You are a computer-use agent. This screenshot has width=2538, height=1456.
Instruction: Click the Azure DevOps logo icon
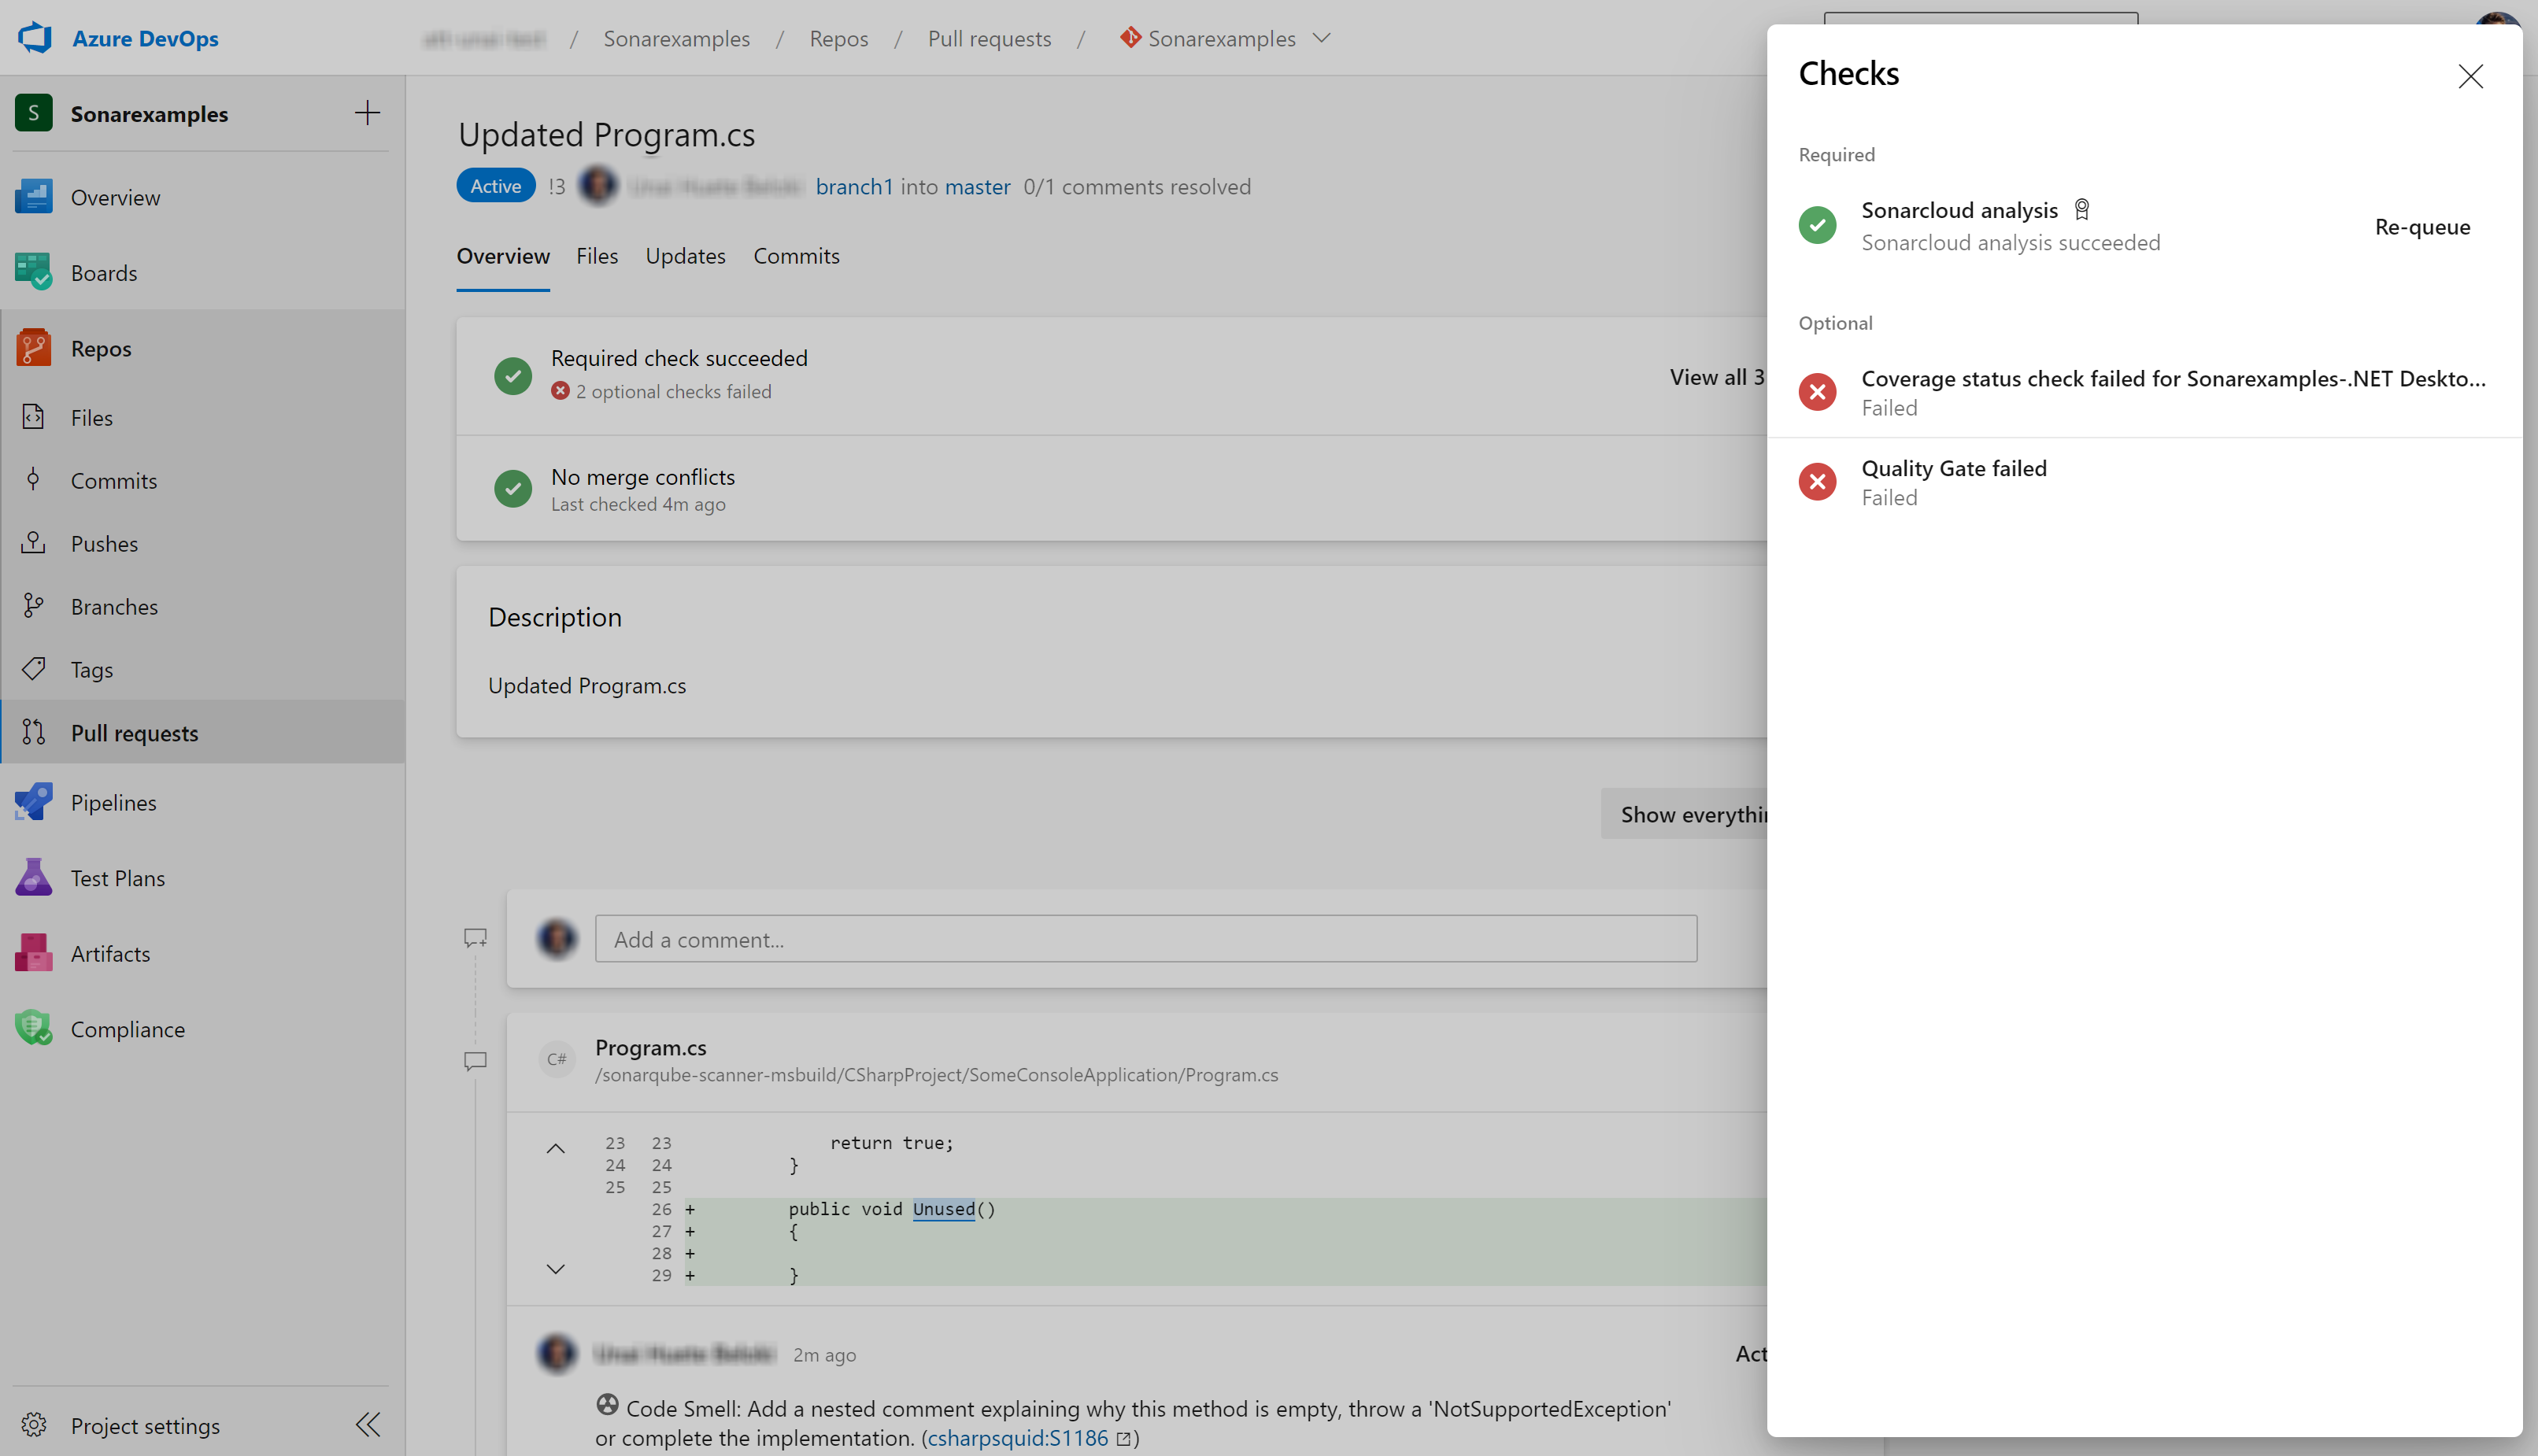pos(34,38)
